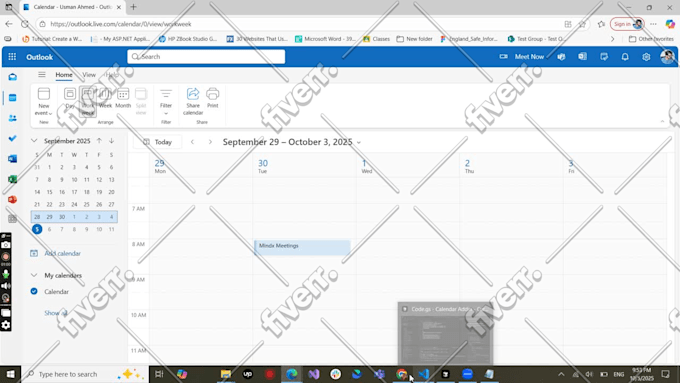The height and width of the screenshot is (383, 680).
Task: Select date 24 in mini calendar
Action: pyautogui.click(x=74, y=204)
